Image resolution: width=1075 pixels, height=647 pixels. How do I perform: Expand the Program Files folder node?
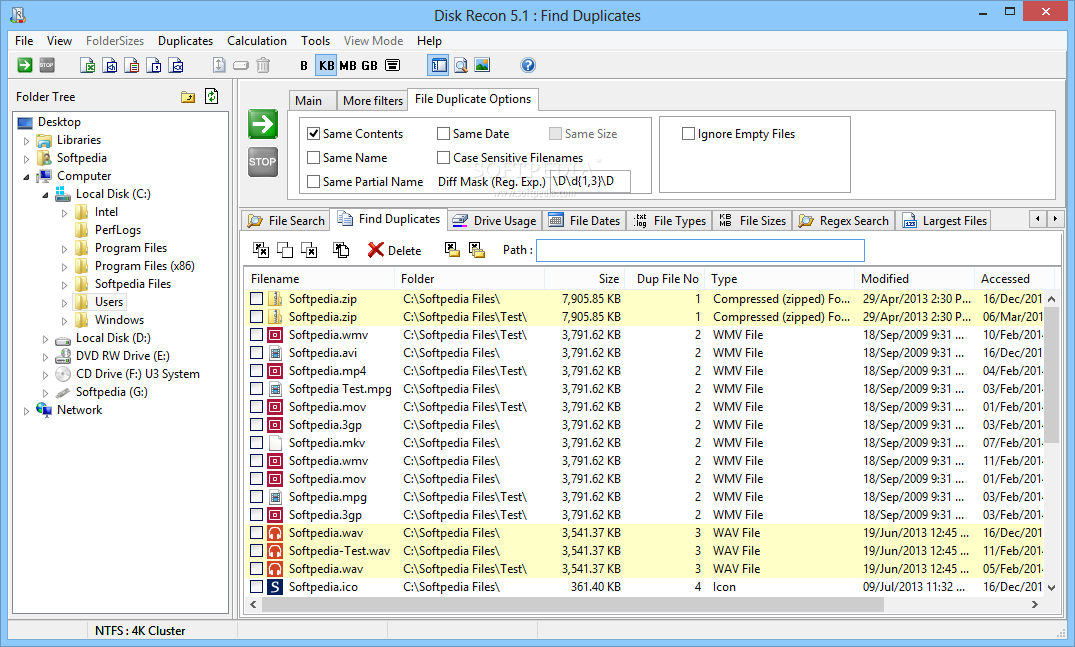point(64,249)
